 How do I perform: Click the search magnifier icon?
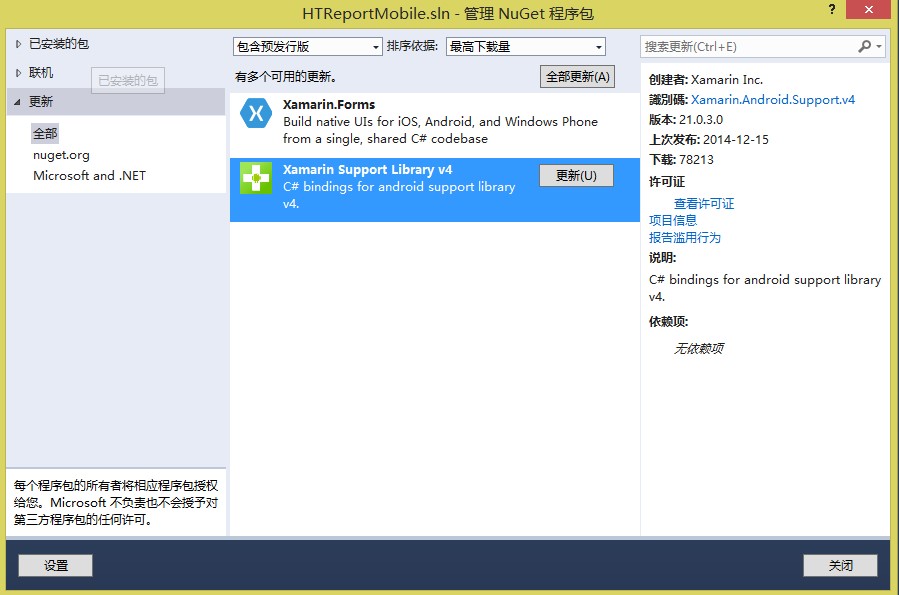point(865,47)
